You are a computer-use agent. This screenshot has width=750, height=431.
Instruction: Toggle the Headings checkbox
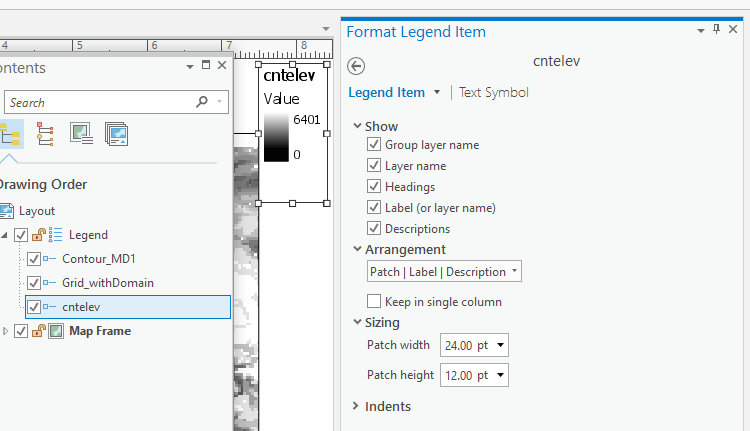[x=374, y=187]
